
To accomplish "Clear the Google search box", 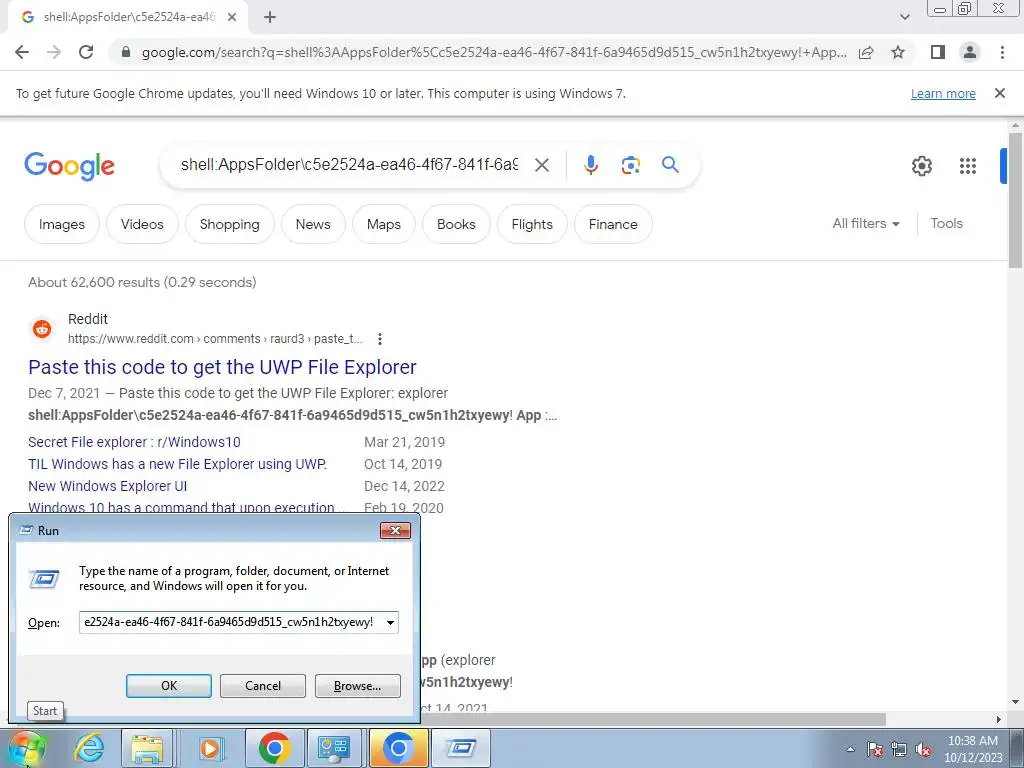I will coord(541,165).
